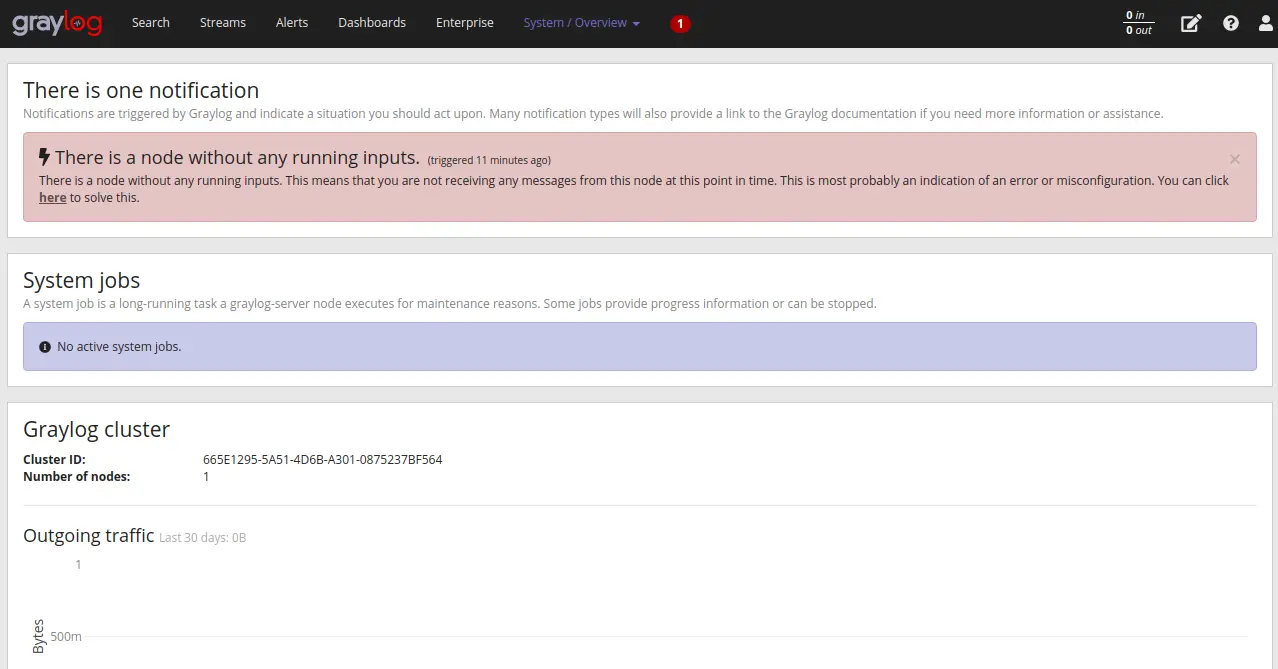Open the Alerts page

click(x=292, y=23)
